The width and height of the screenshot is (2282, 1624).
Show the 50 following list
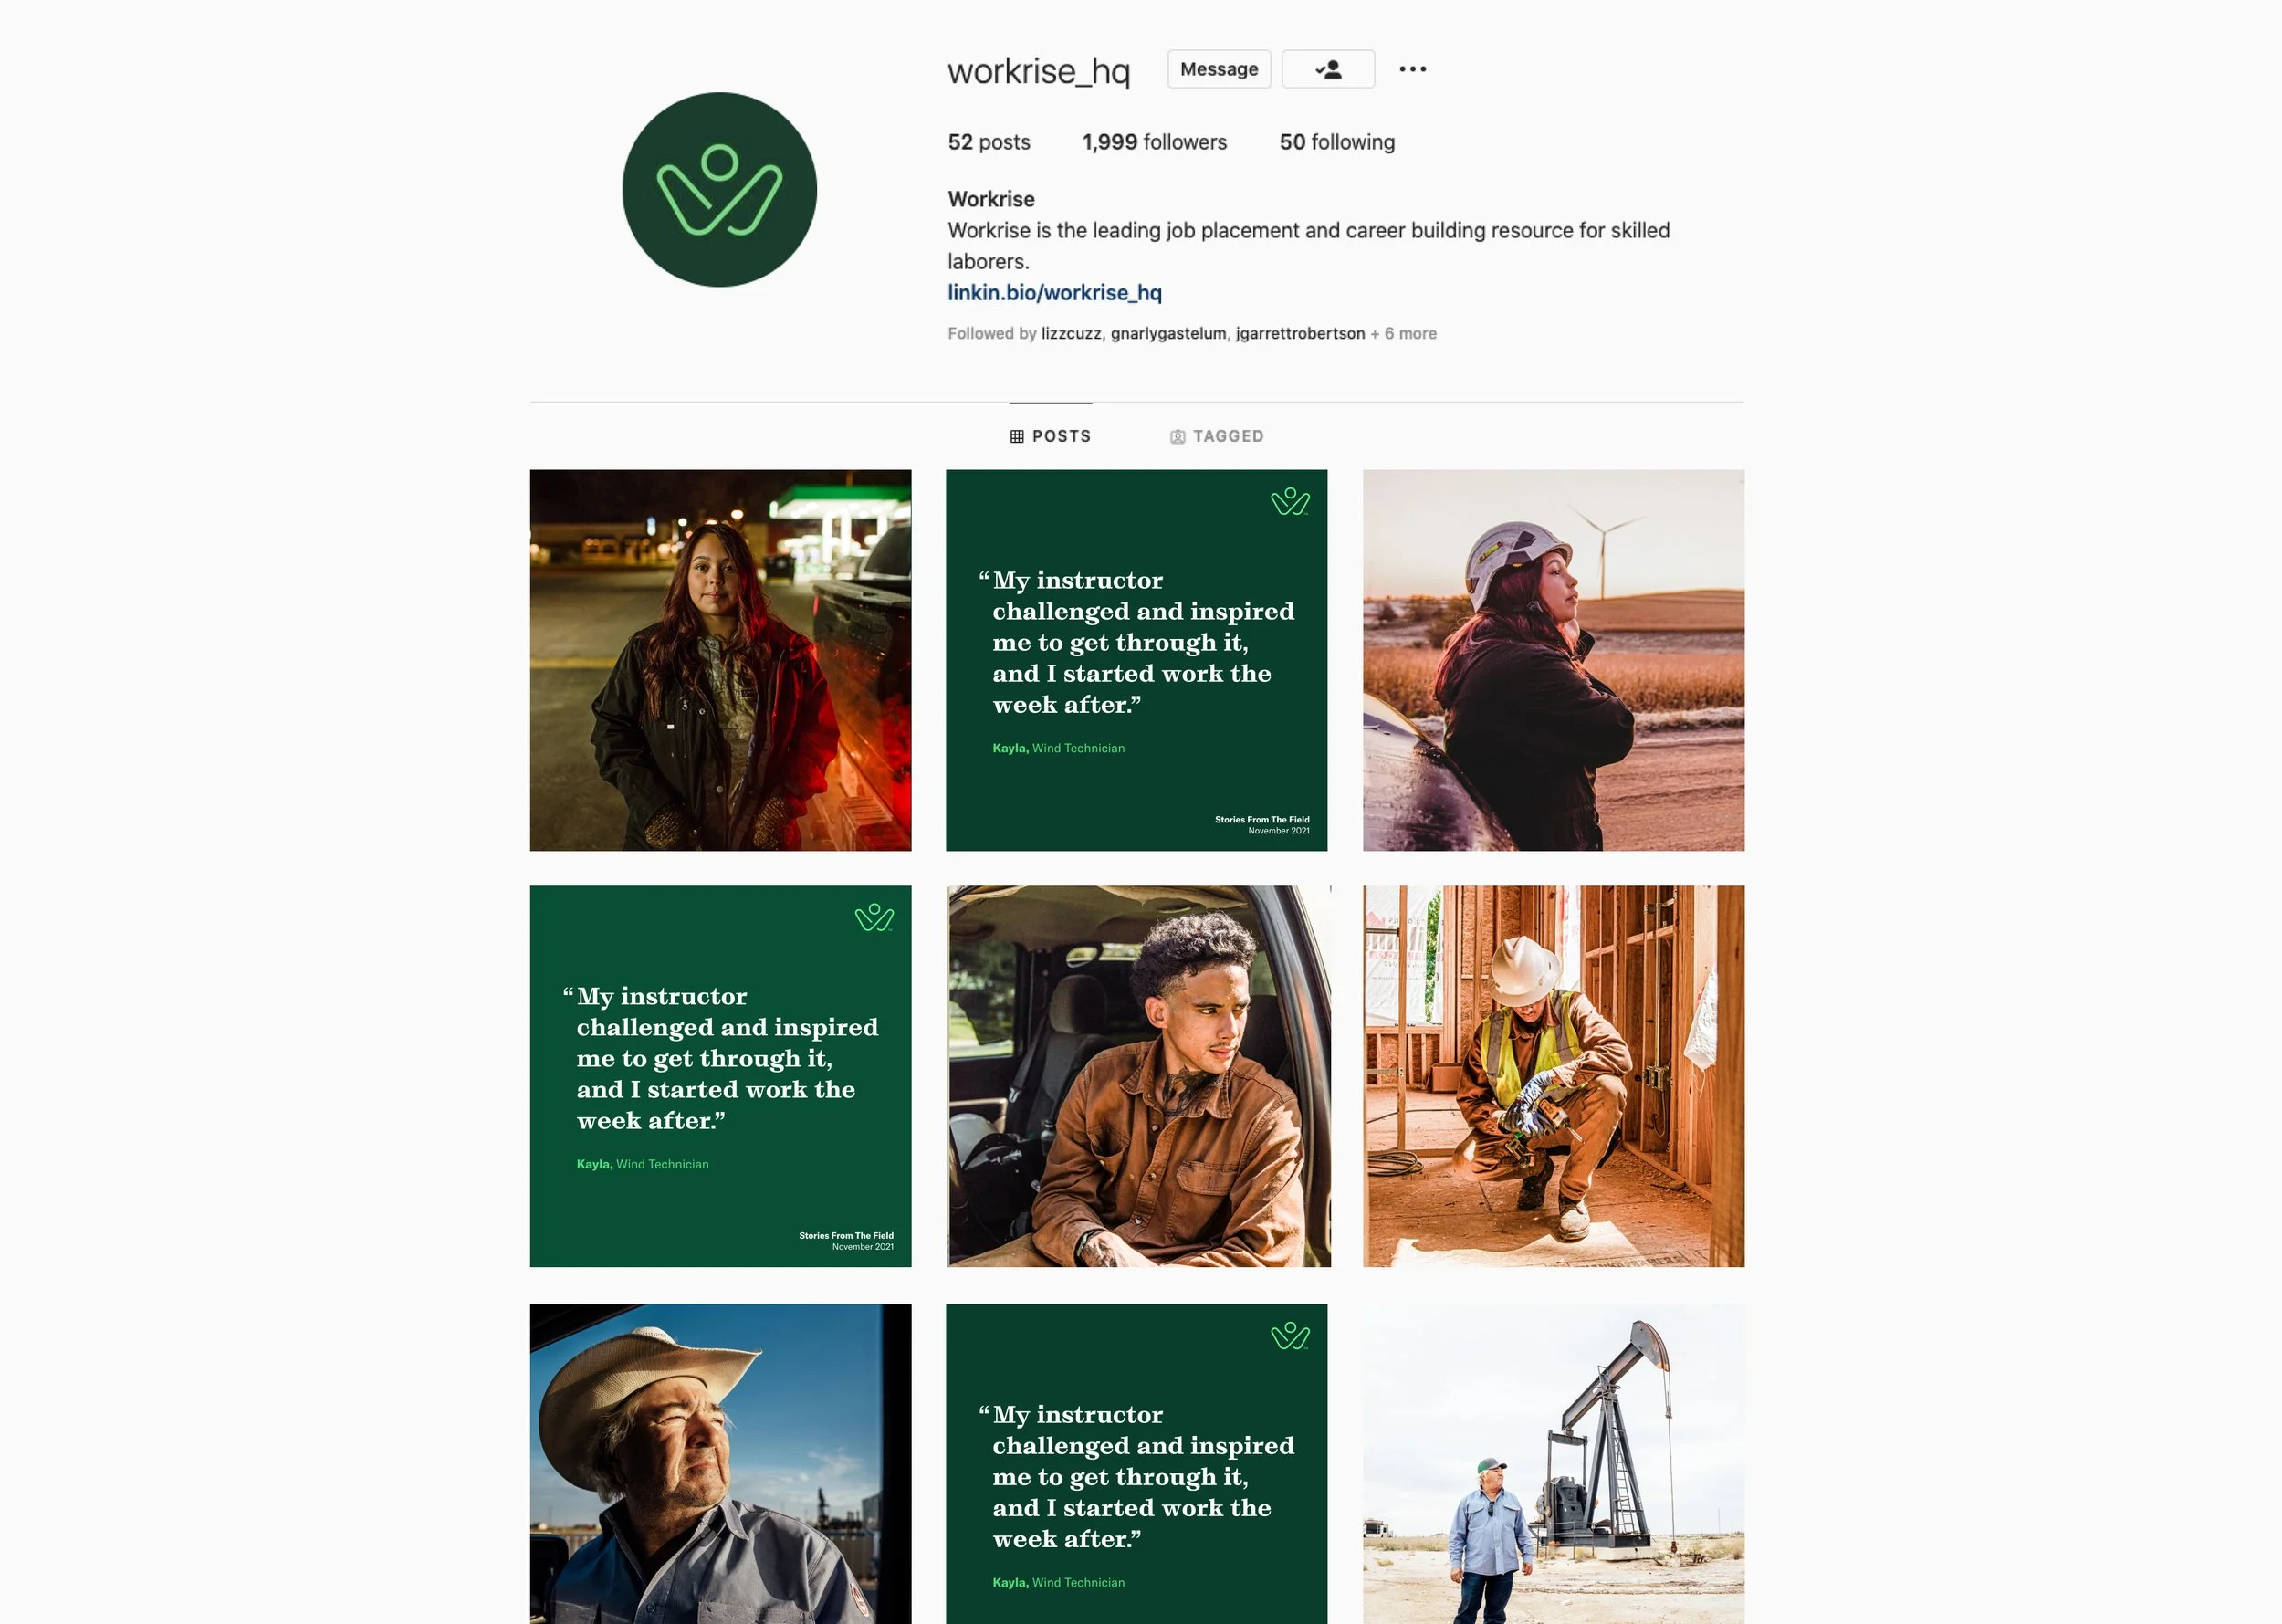click(x=1337, y=142)
